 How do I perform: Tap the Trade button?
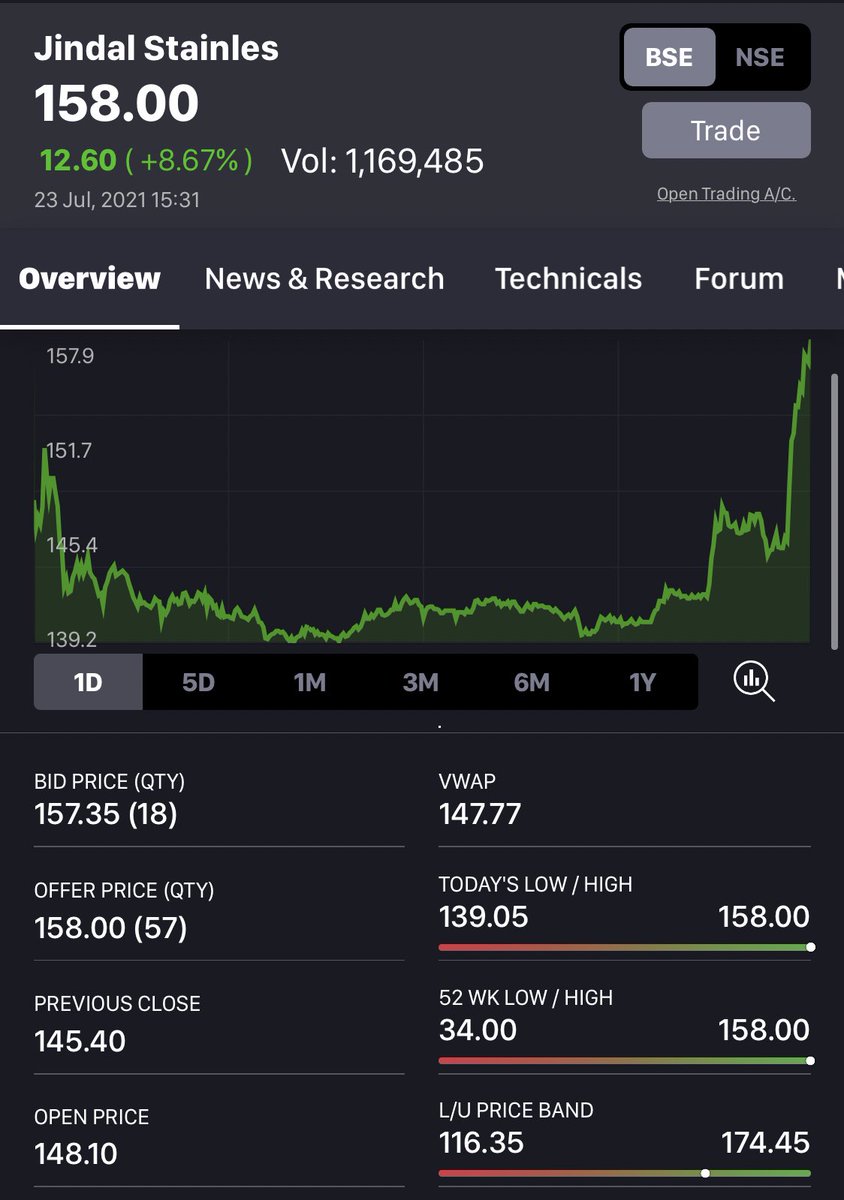[x=726, y=130]
